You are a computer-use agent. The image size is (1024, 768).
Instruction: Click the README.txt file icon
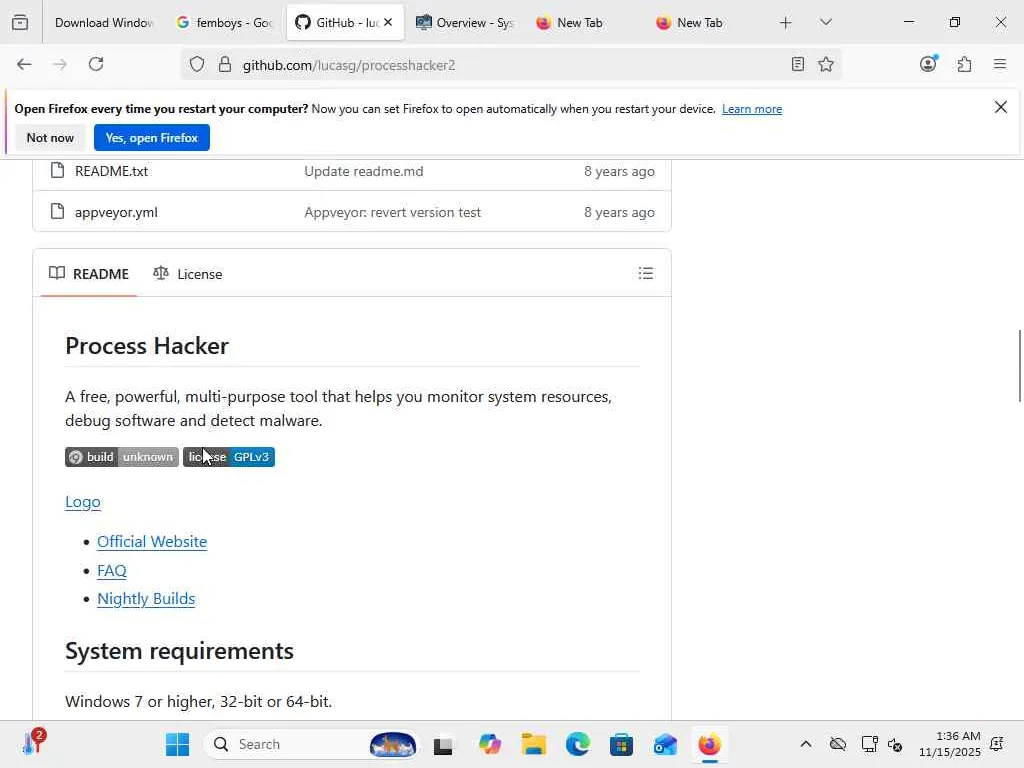57,170
